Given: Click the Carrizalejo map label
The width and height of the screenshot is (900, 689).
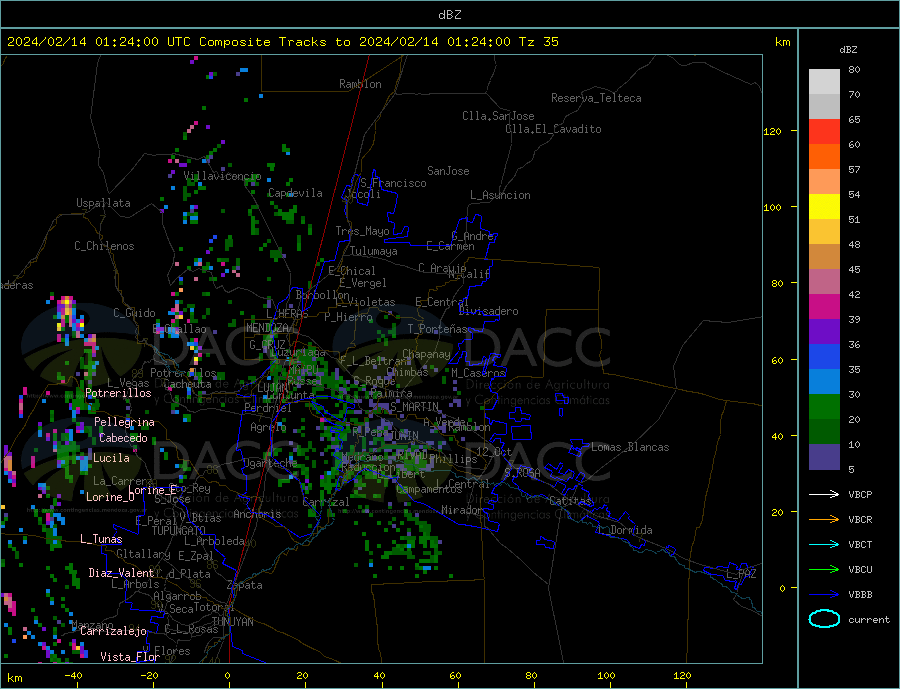Looking at the screenshot, I should click(x=113, y=632).
